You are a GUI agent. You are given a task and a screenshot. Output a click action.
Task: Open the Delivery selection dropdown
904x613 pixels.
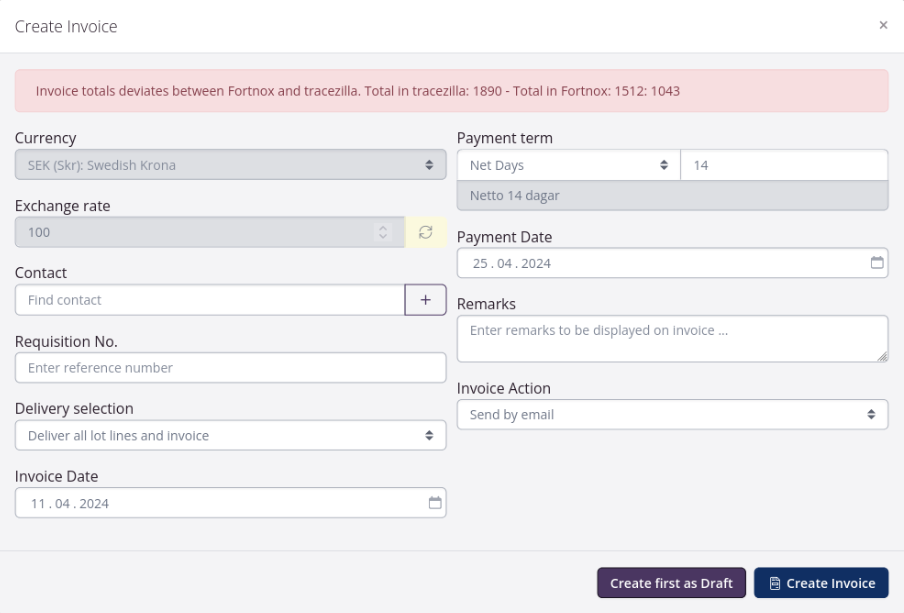coord(230,435)
